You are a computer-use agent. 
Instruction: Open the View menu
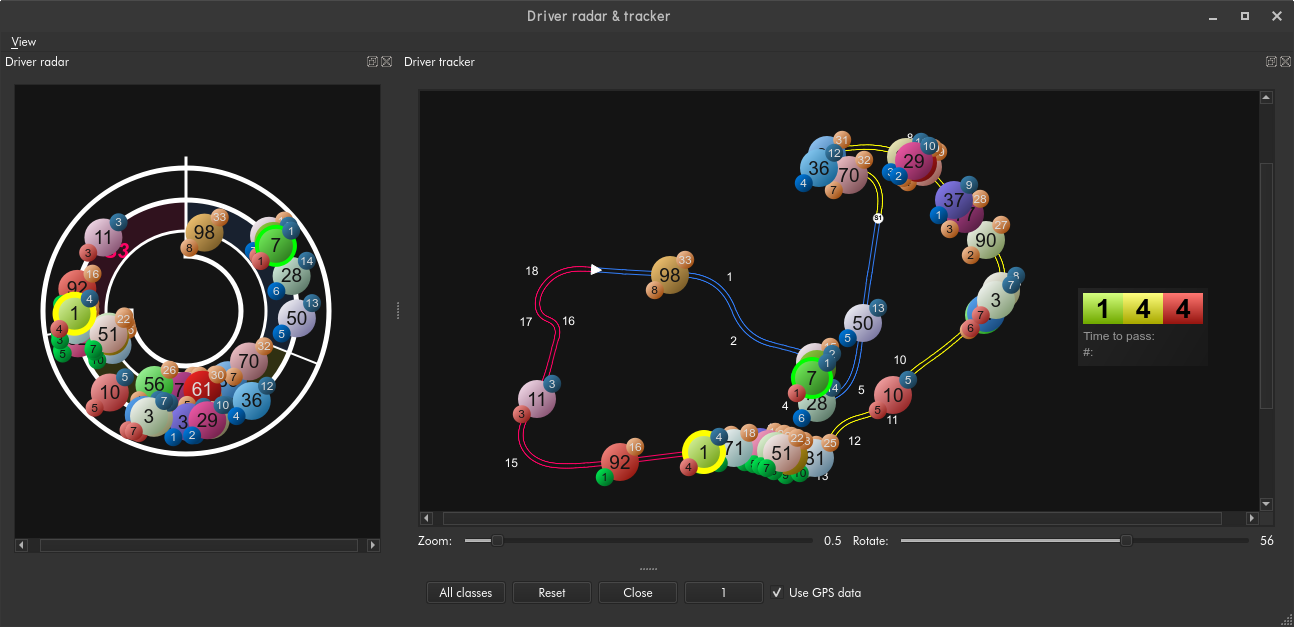click(x=23, y=42)
